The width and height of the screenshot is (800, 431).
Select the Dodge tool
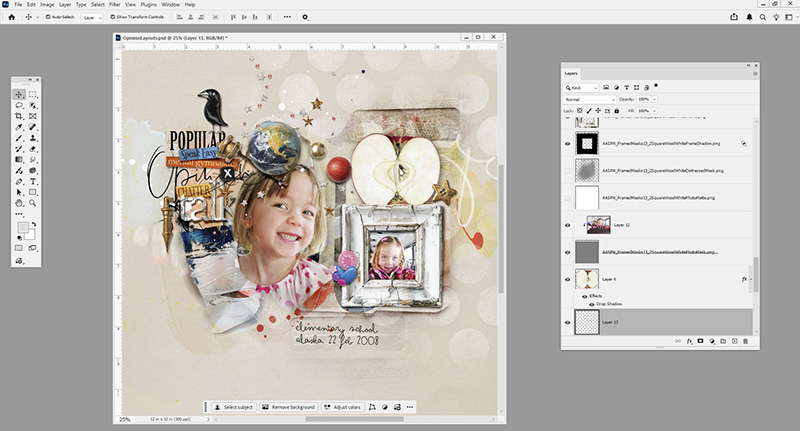(x=33, y=160)
